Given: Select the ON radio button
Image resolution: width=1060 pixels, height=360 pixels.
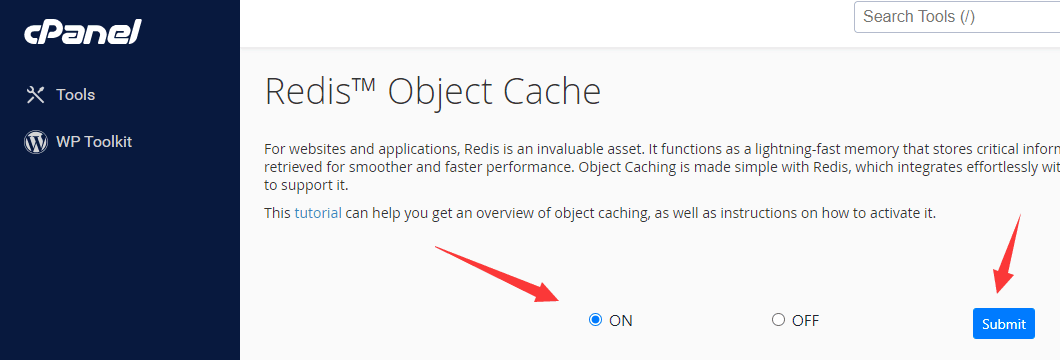Looking at the screenshot, I should click(595, 319).
